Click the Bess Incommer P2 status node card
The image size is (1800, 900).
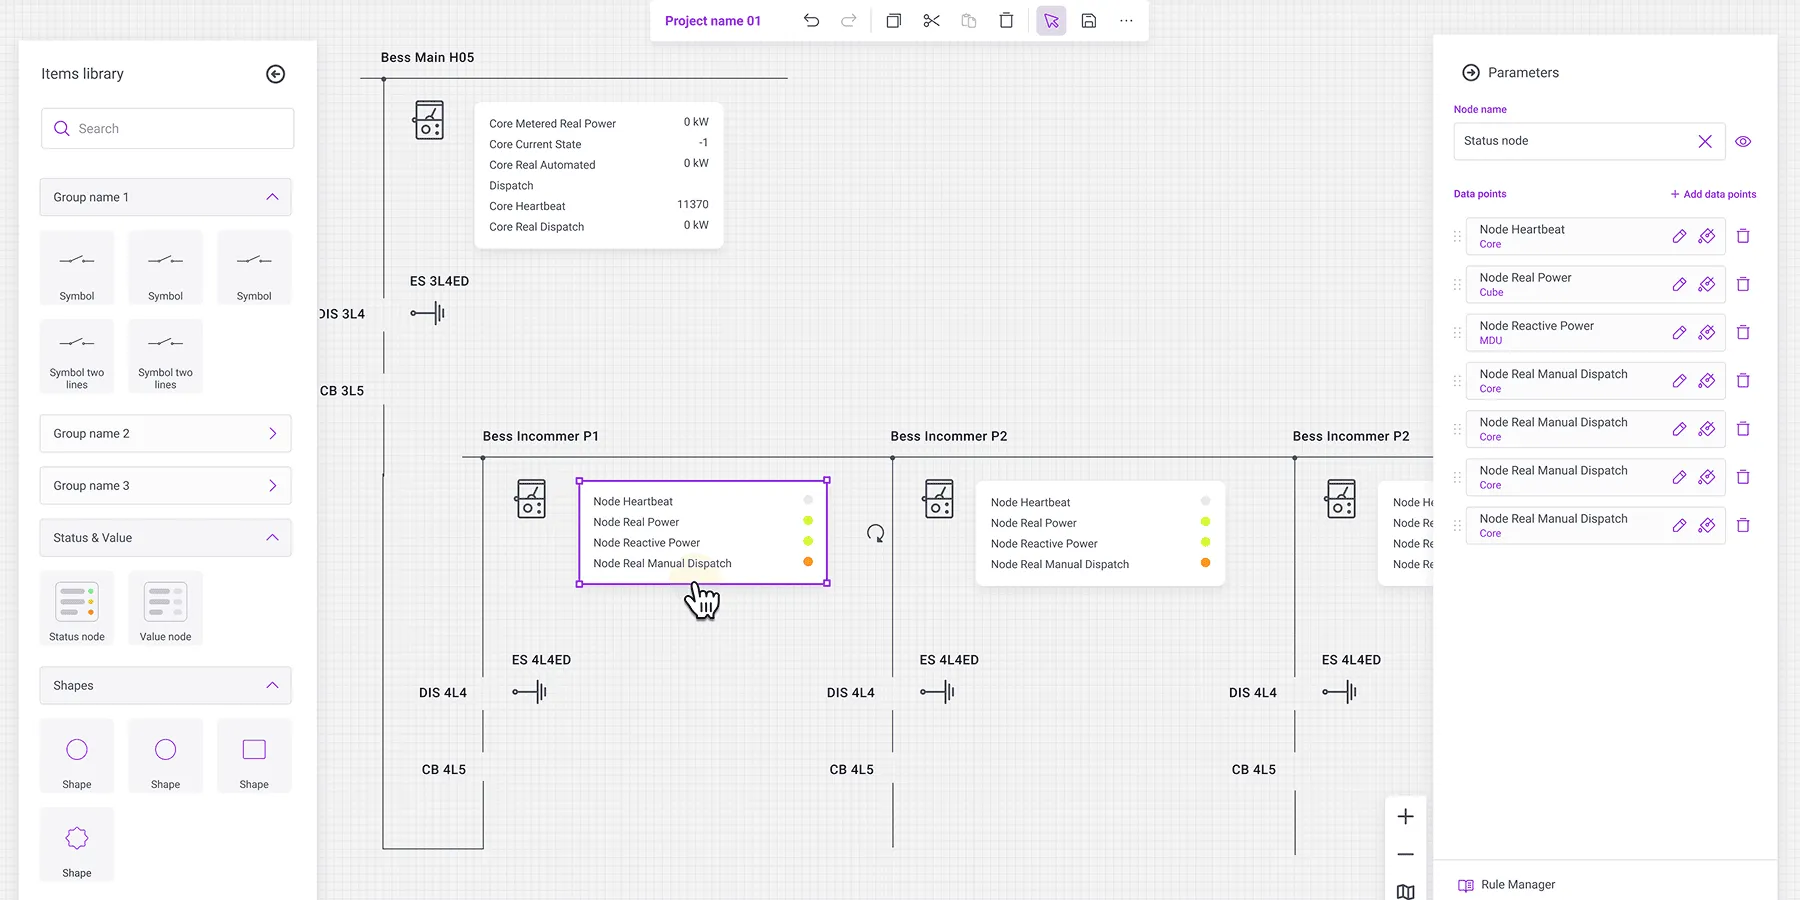tap(1100, 533)
